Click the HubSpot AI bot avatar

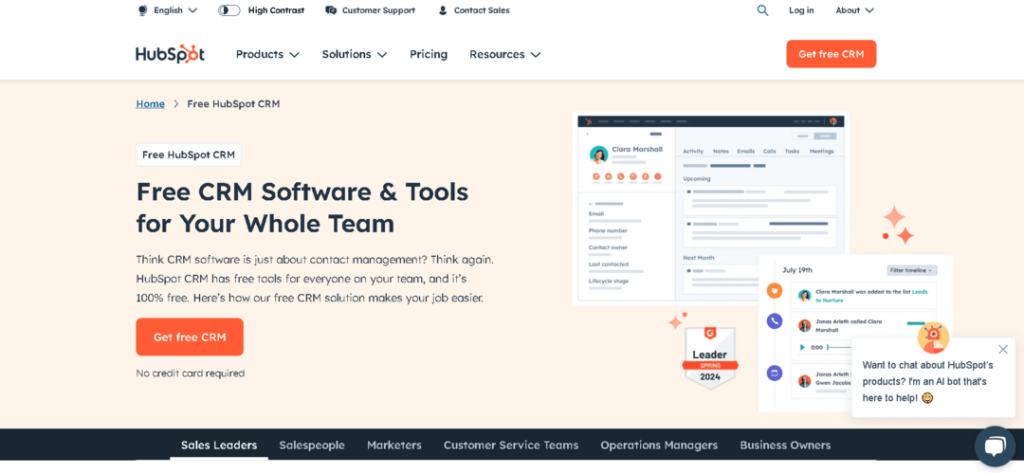coord(933,338)
